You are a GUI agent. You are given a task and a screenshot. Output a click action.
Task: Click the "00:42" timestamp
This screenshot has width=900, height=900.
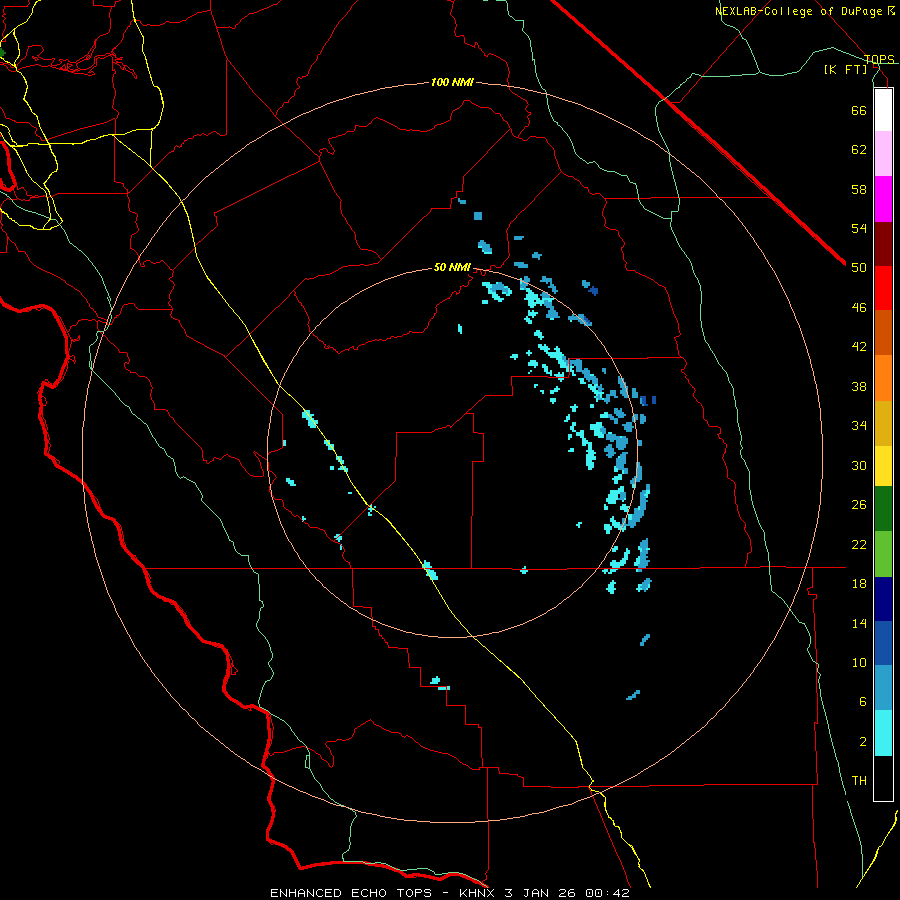607,893
